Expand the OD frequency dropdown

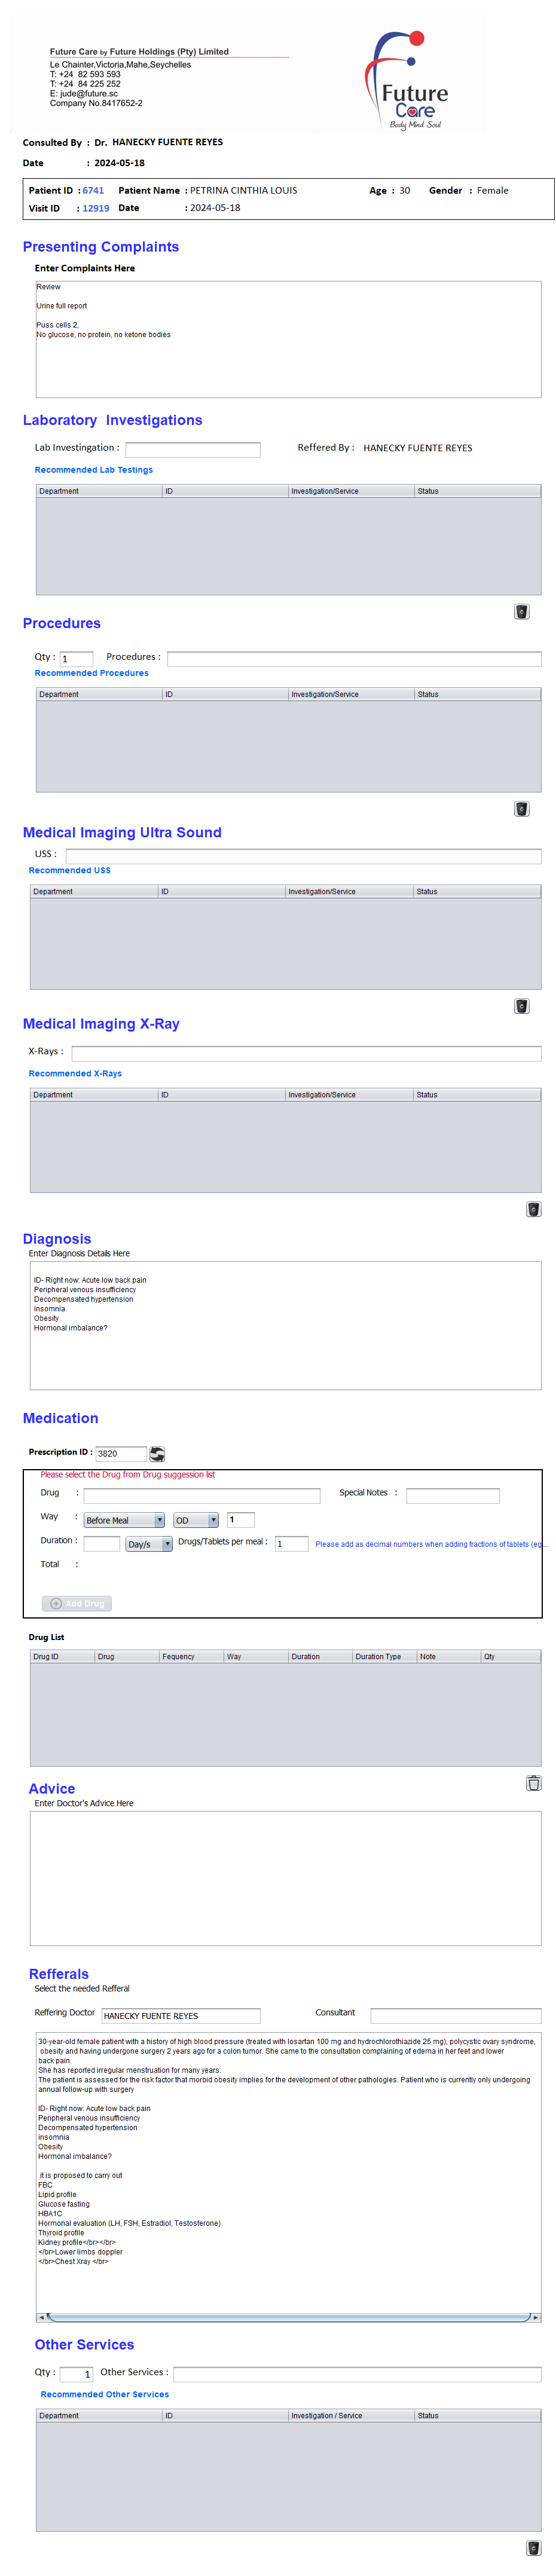pos(196,1519)
